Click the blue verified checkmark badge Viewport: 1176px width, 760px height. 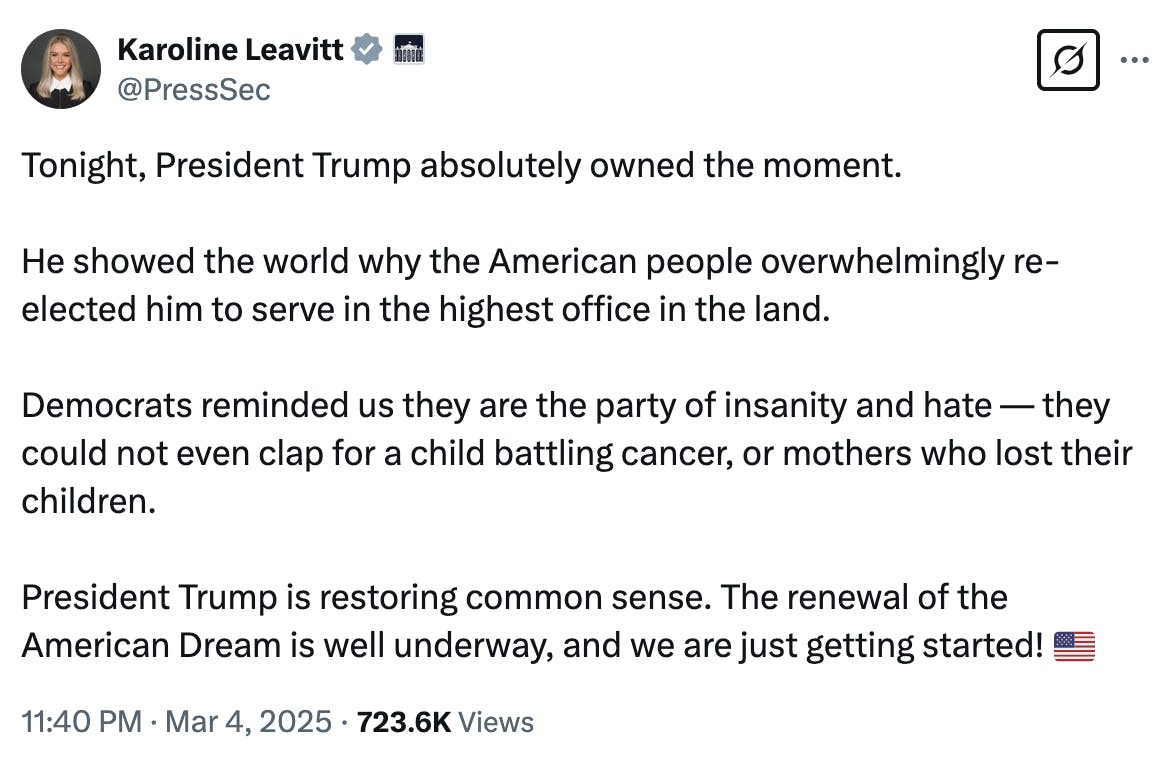click(367, 48)
